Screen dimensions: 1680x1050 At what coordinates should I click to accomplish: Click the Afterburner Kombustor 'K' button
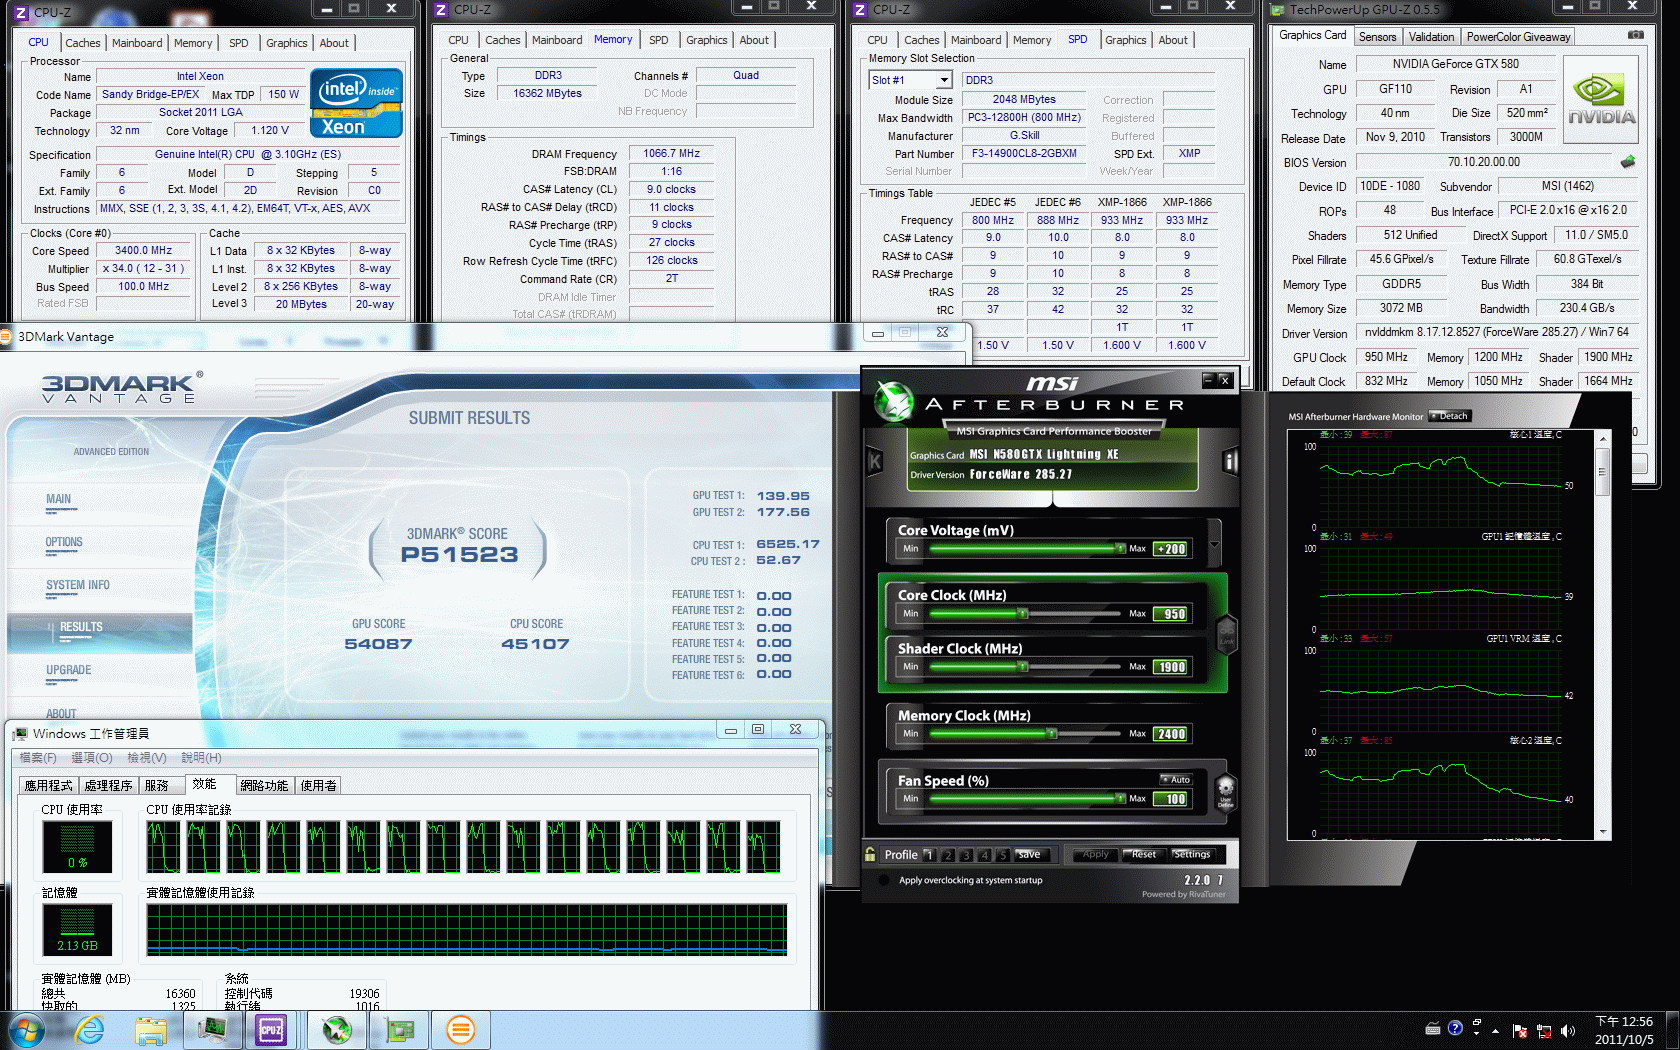tap(875, 461)
